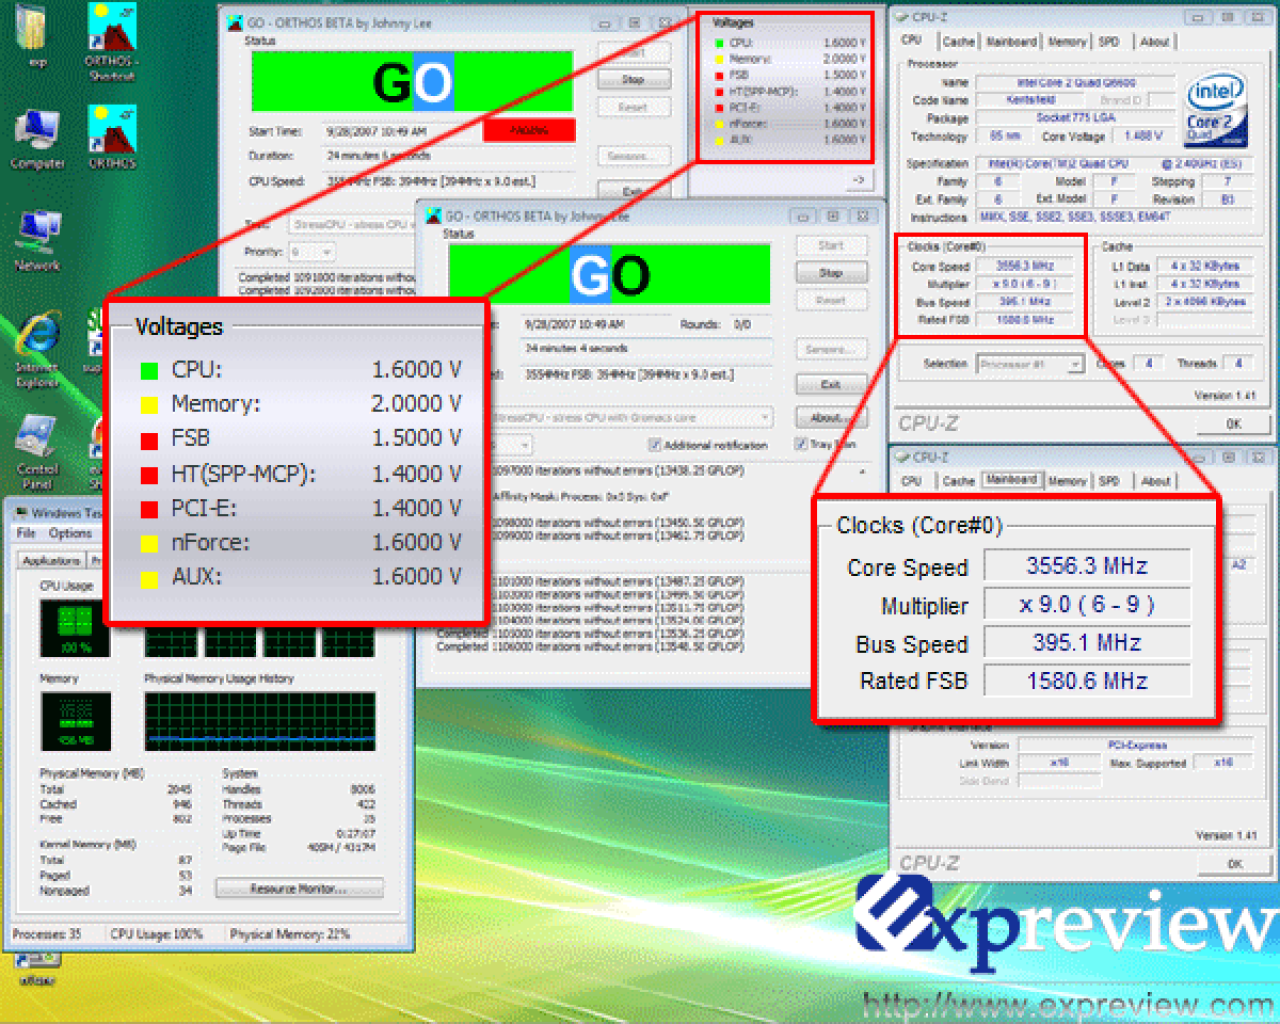Click 'CPU Usage: 100%' in the Task Manager status bar
The height and width of the screenshot is (1024, 1280).
tap(156, 934)
